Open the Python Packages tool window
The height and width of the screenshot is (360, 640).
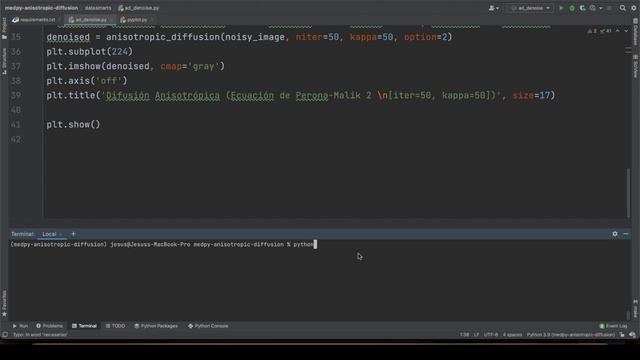pos(156,326)
